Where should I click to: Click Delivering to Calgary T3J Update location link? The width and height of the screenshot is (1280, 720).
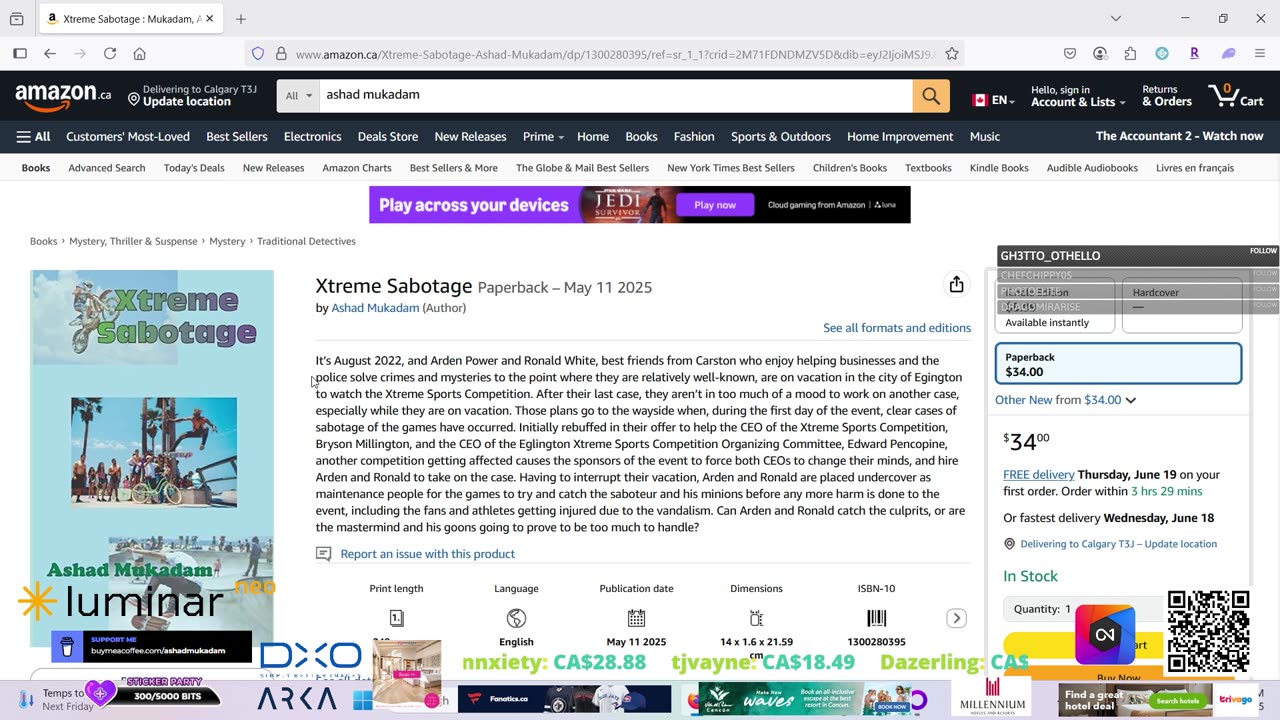tap(1119, 544)
